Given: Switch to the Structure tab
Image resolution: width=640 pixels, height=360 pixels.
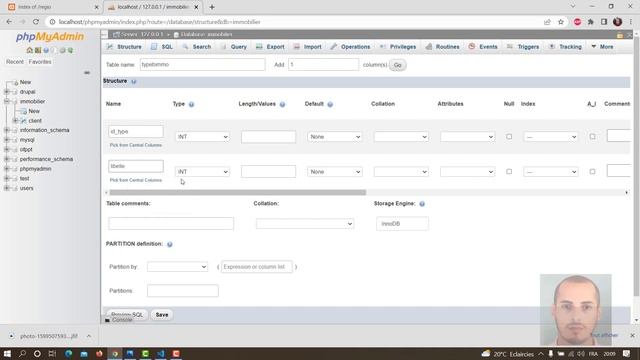Looking at the screenshot, I should 124,47.
